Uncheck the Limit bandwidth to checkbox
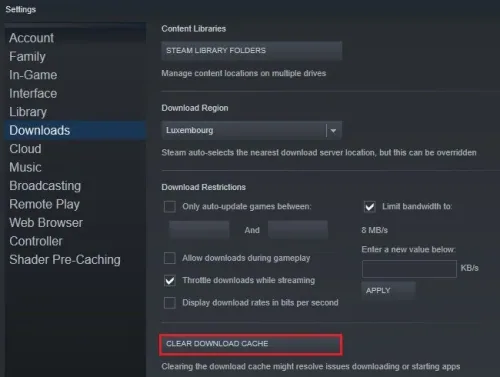Viewport: 500px width, 377px height. [370, 207]
